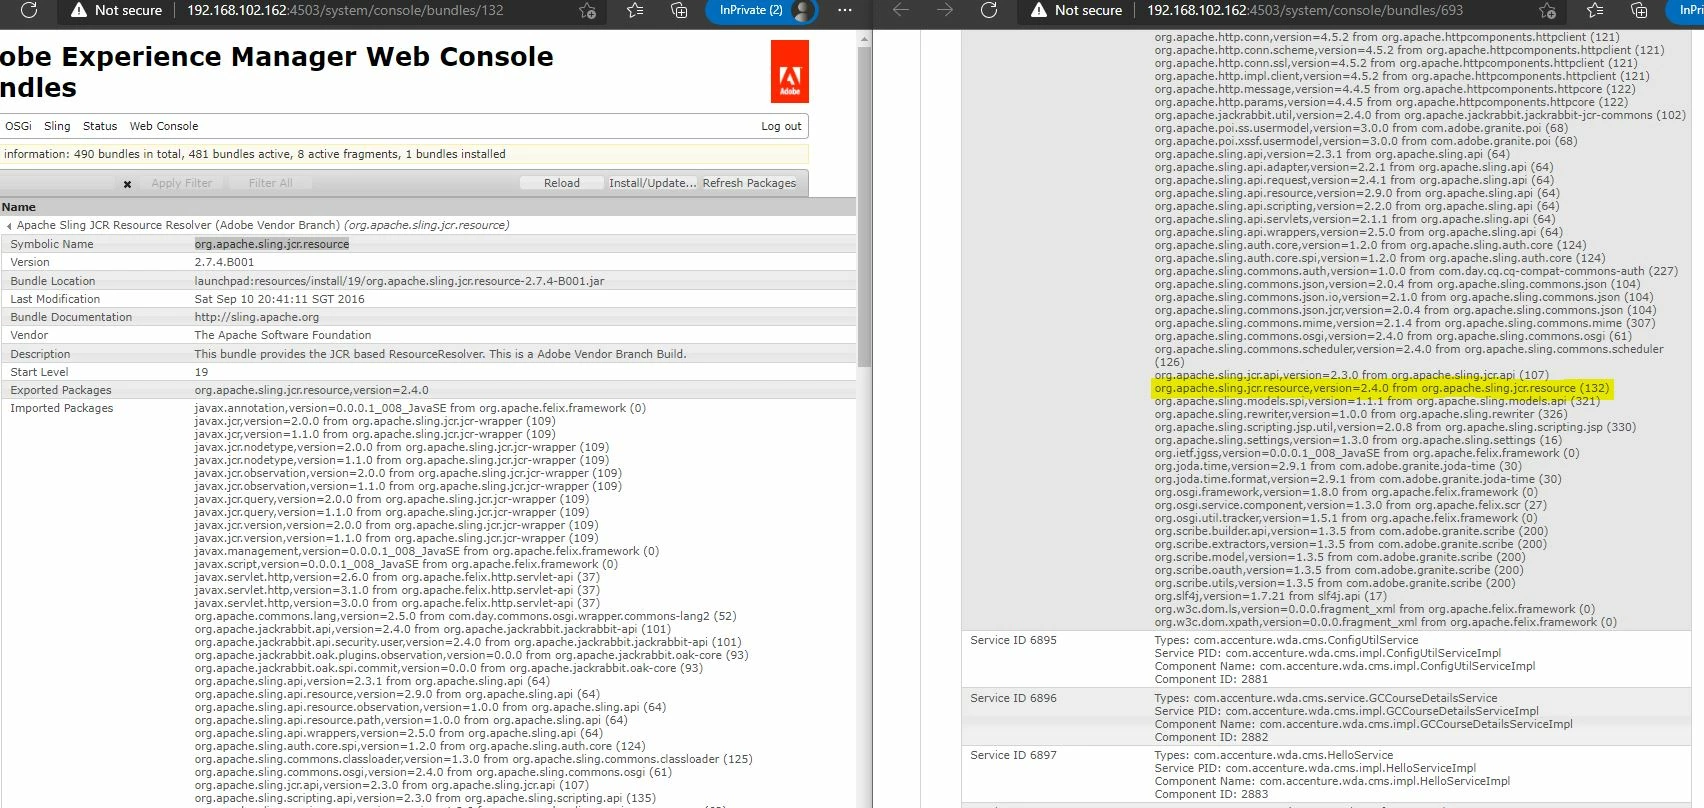
Task: Open the http://sling.apache.org documentation link
Action: tap(257, 317)
